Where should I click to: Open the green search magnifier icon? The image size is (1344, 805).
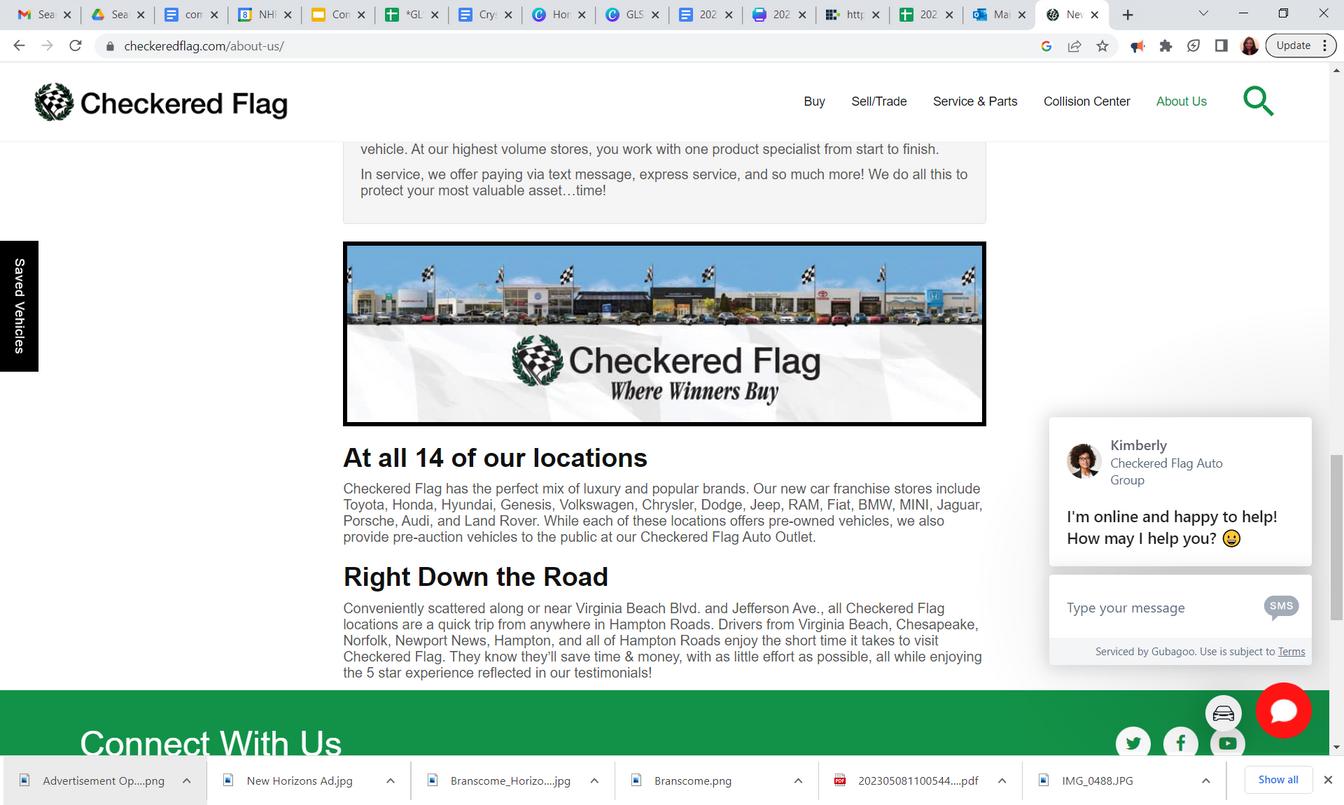(x=1258, y=101)
